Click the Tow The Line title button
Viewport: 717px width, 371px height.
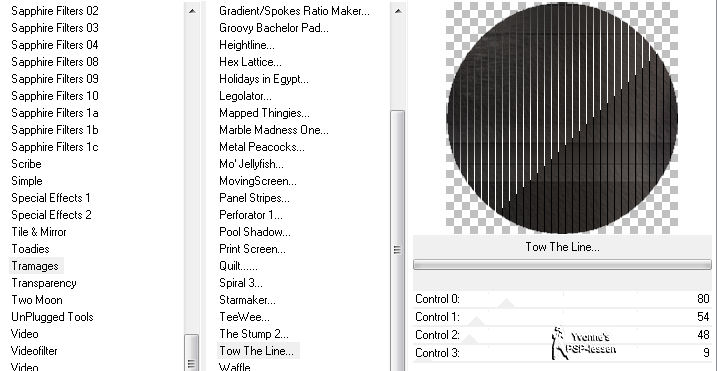(562, 247)
